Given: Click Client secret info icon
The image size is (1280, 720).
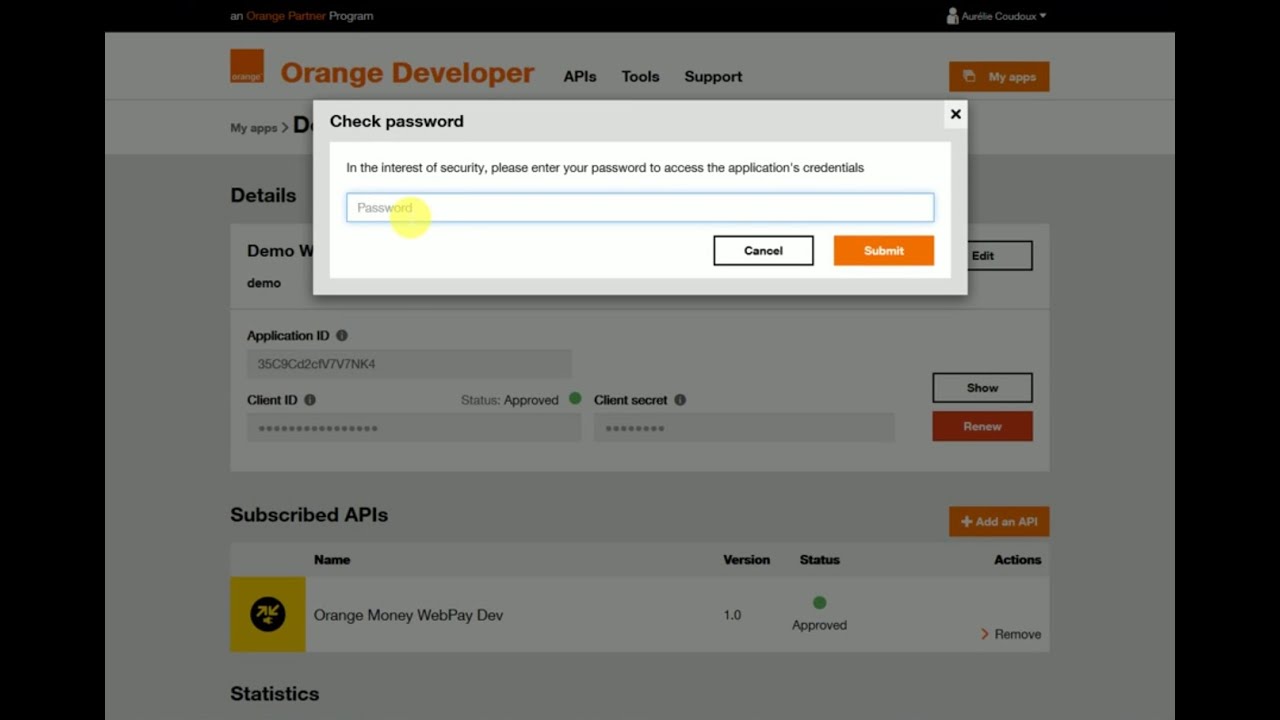Looking at the screenshot, I should 680,400.
